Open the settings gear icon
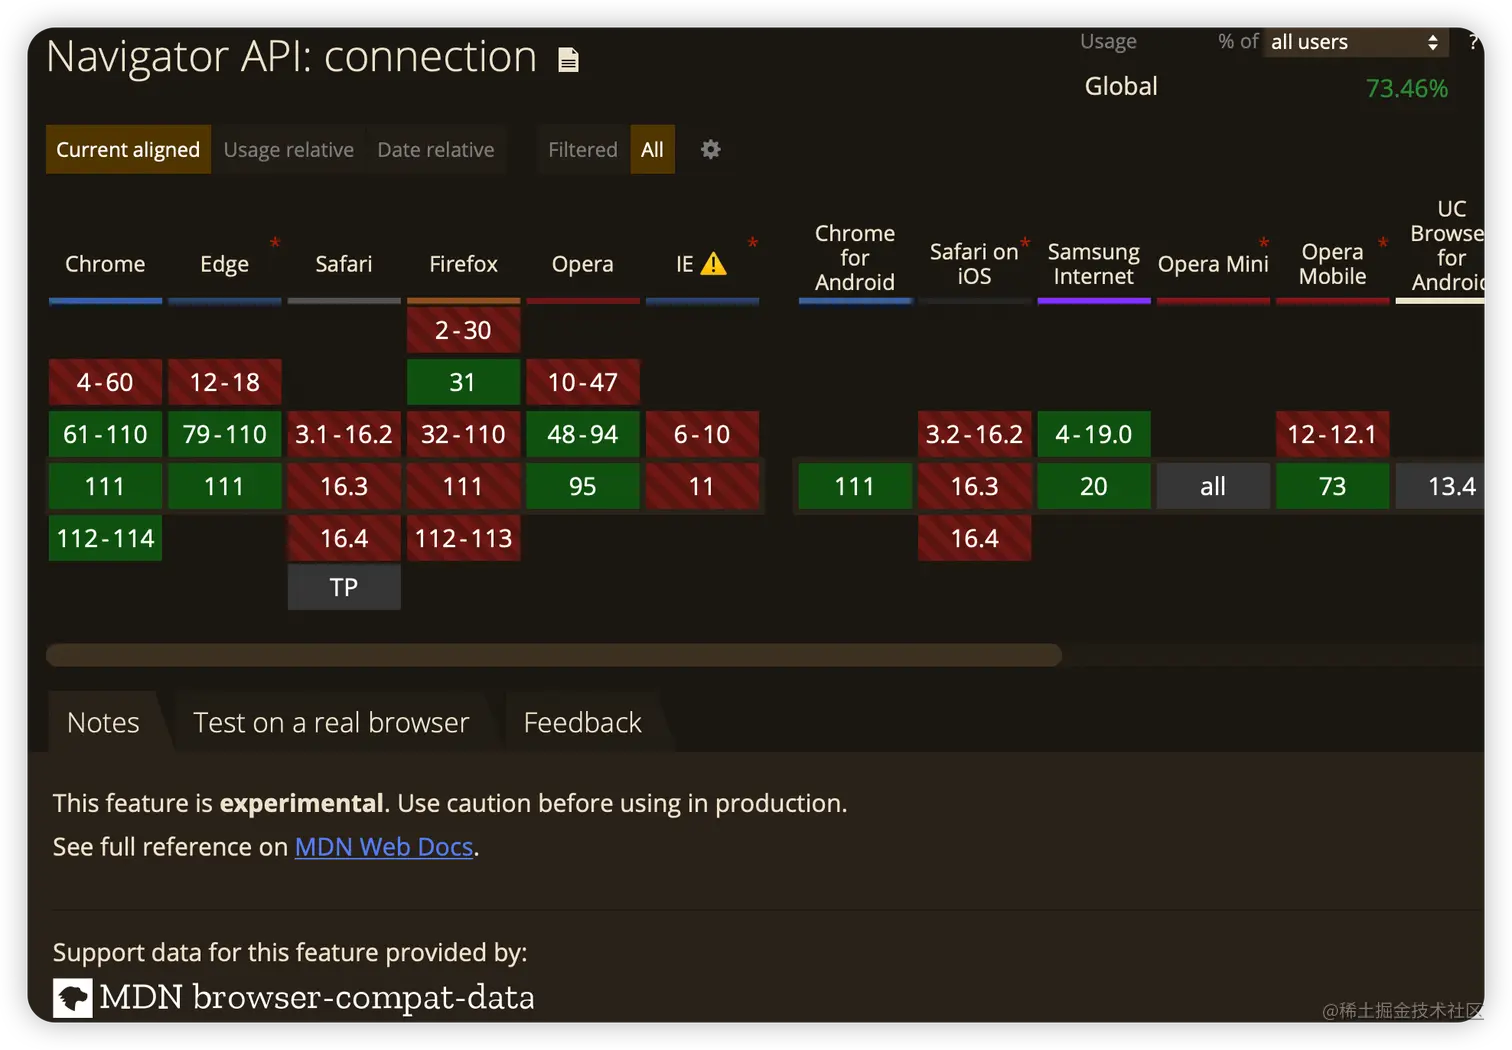 click(x=711, y=149)
